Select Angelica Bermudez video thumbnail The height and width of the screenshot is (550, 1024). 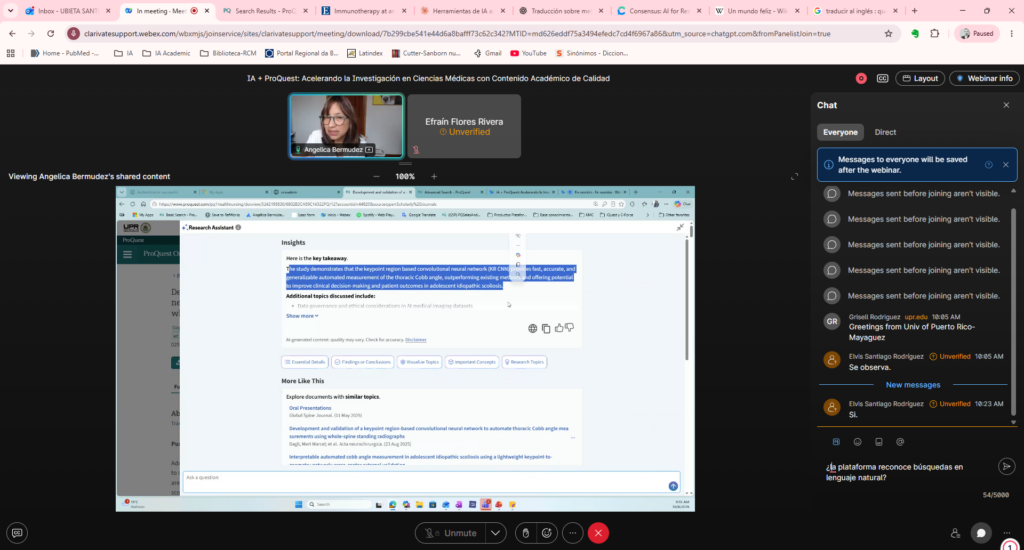tap(346, 126)
